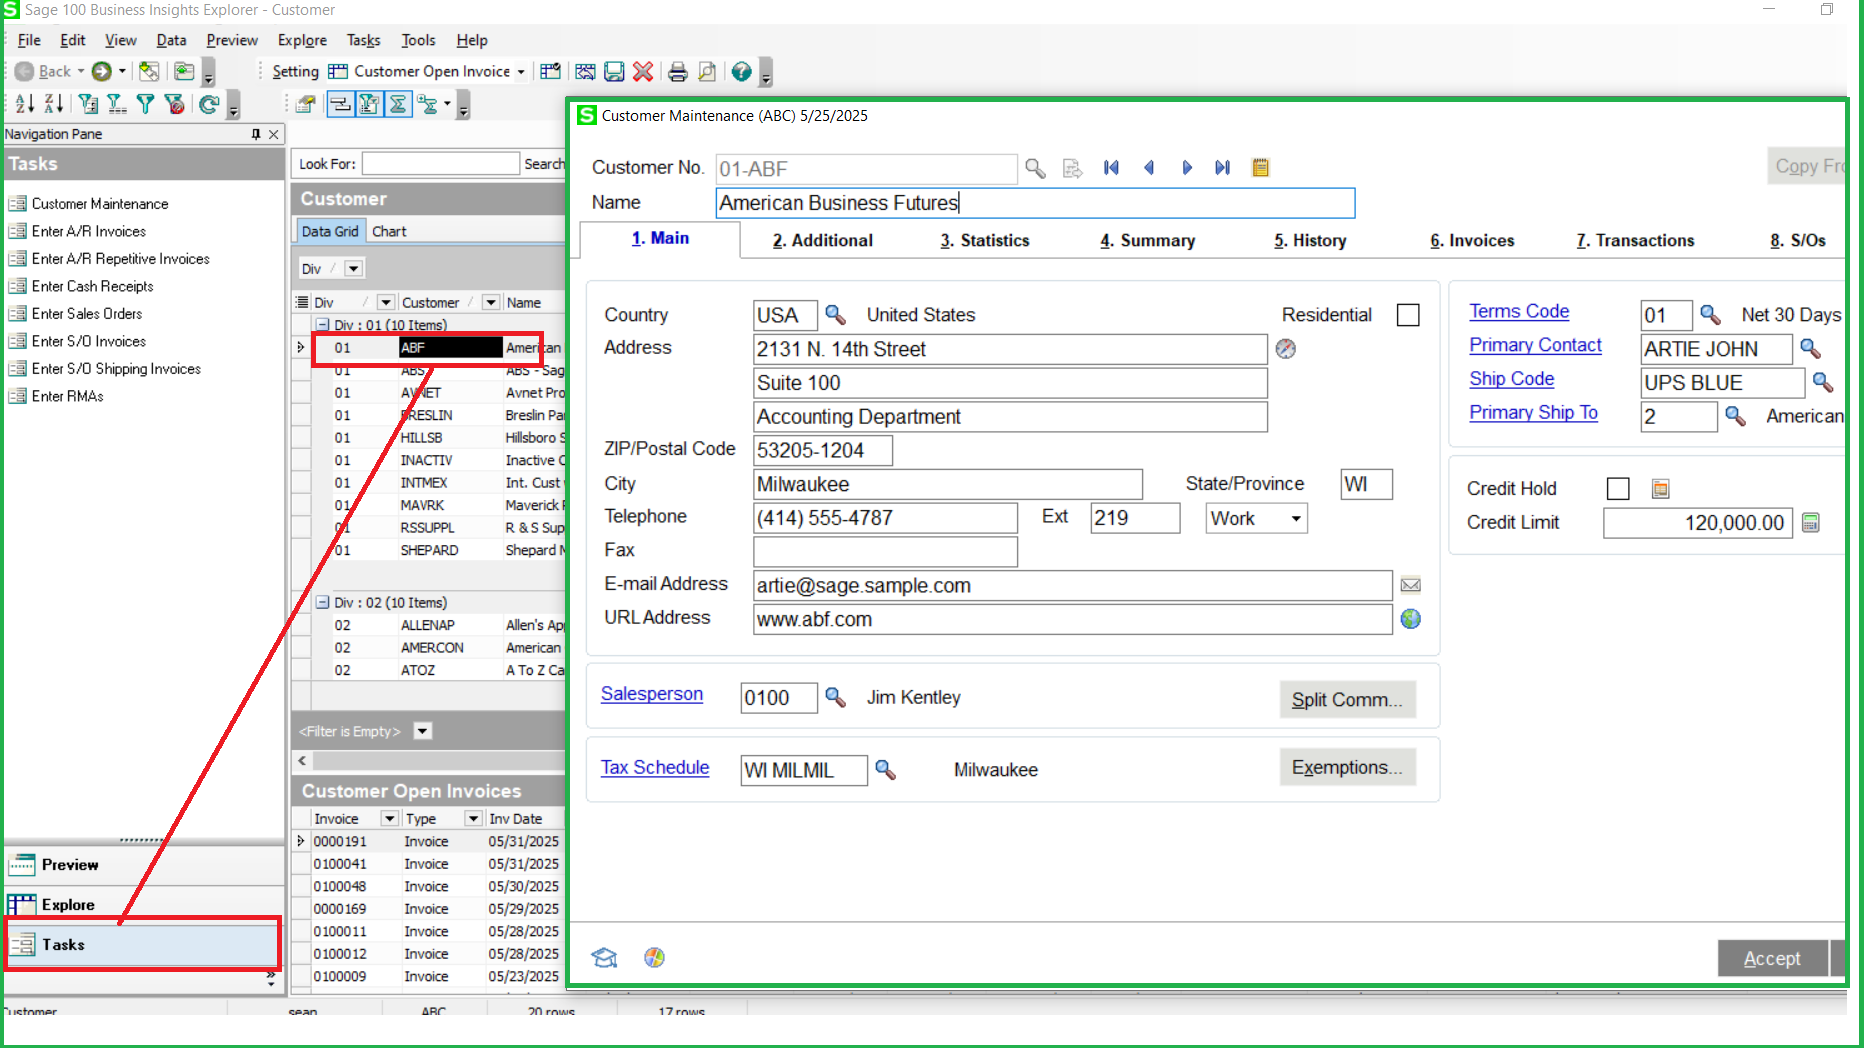Click the Accept button
This screenshot has height=1048, width=1868.
[x=1772, y=957]
